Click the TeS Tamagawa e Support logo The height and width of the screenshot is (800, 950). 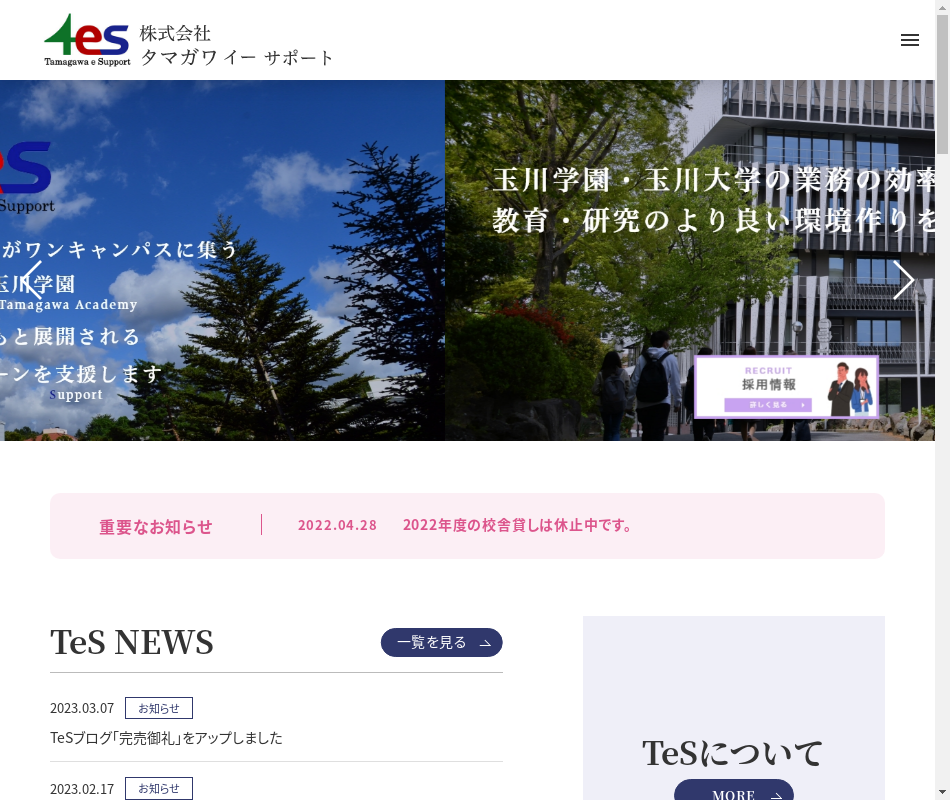(87, 40)
